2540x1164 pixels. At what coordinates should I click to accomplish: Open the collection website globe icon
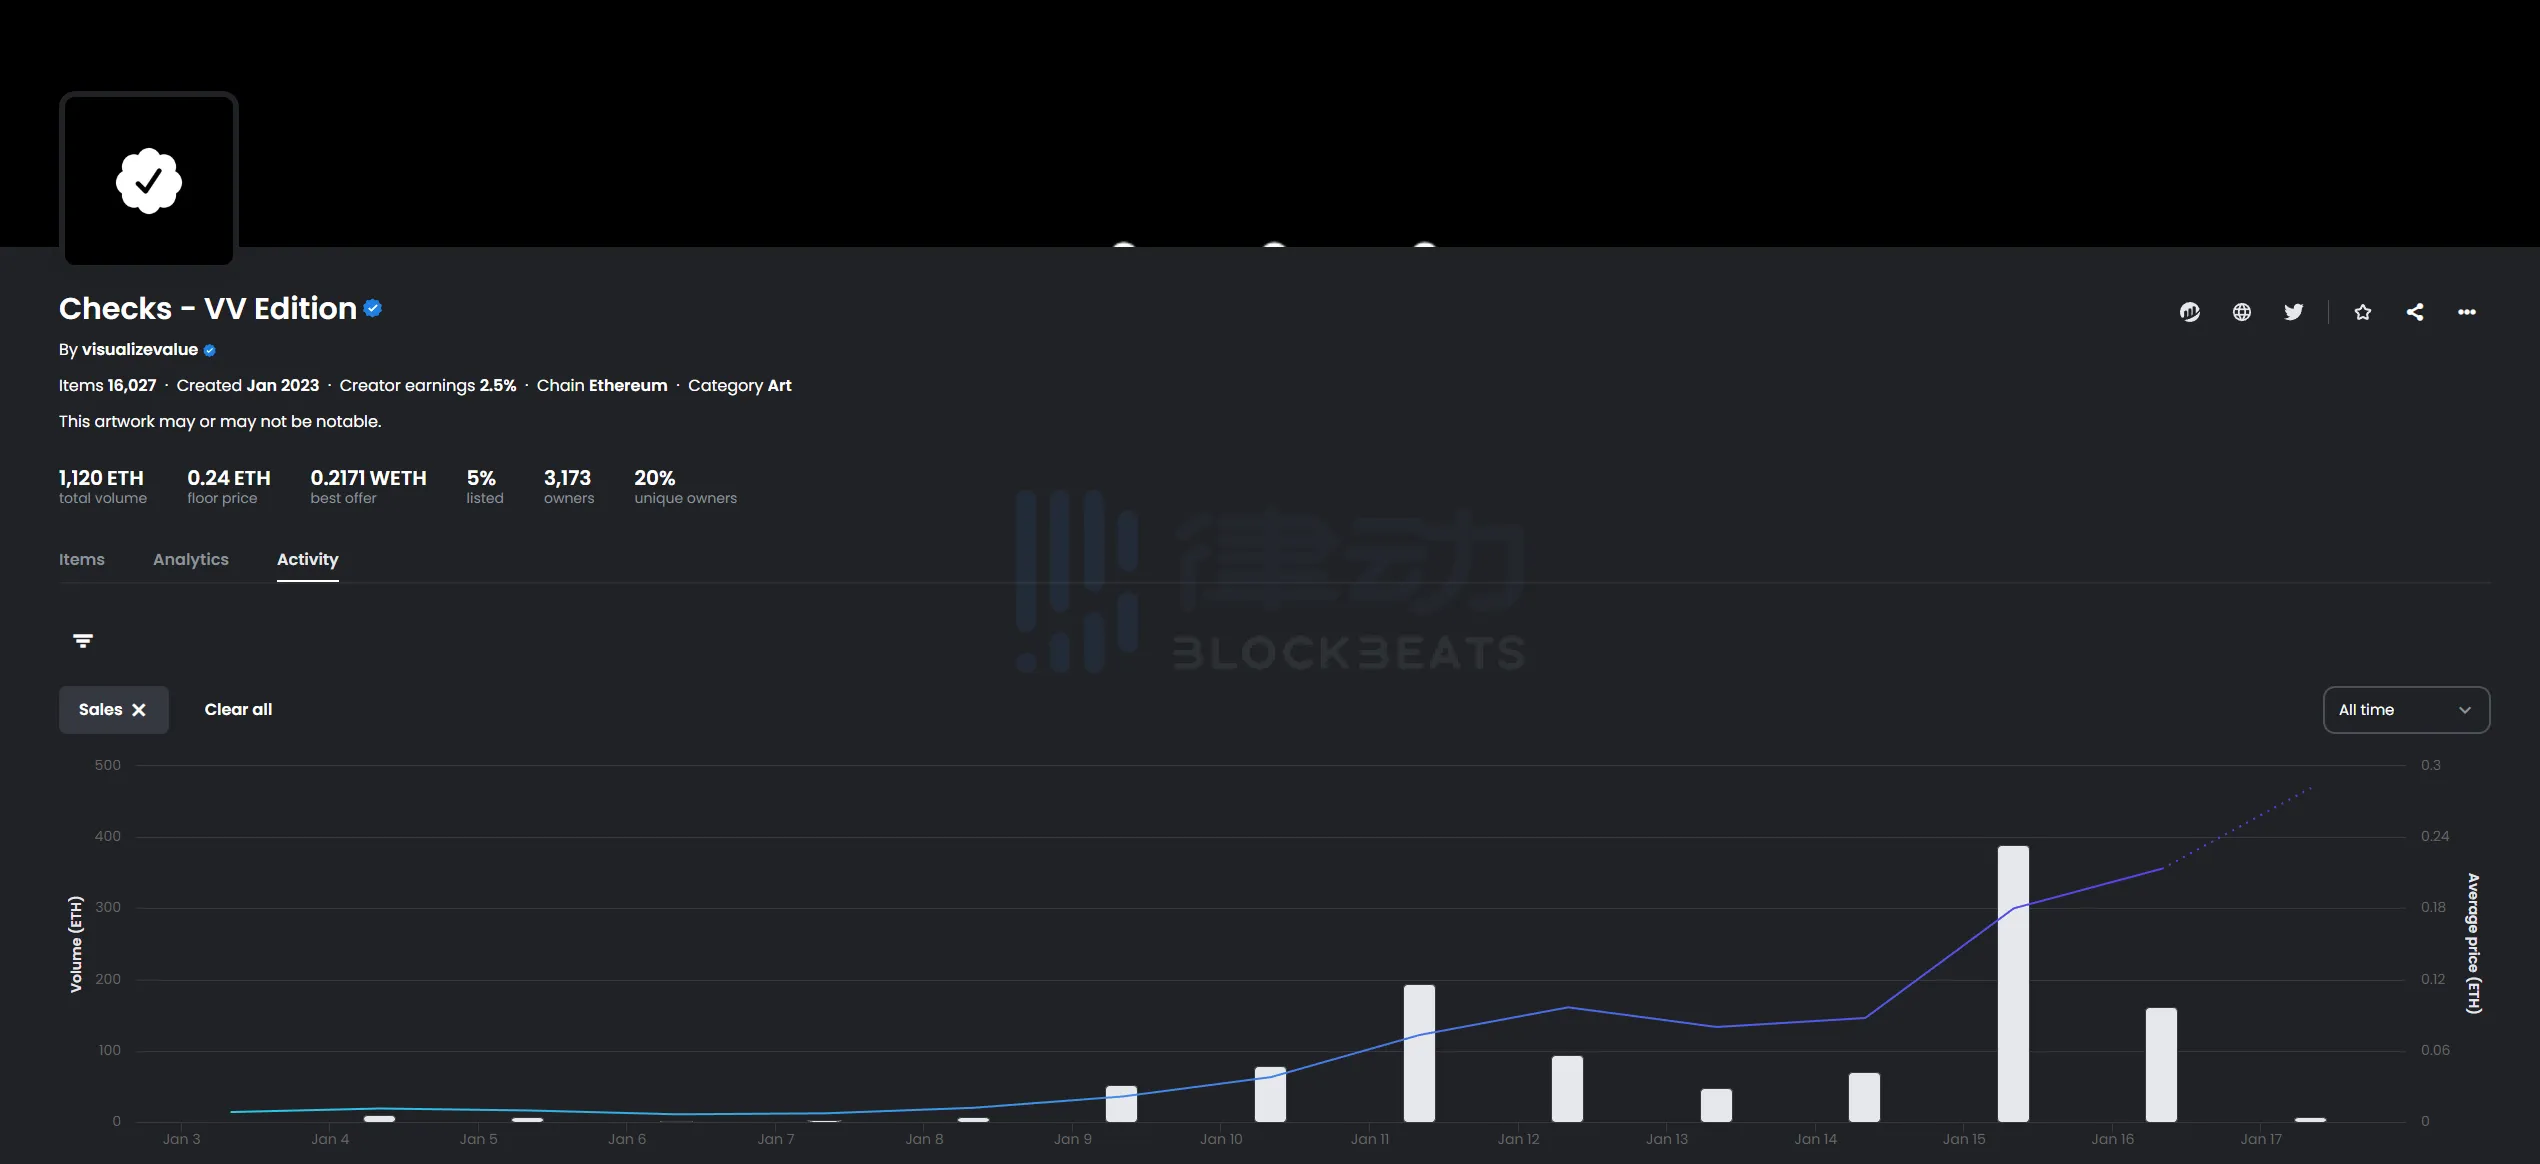[x=2242, y=312]
